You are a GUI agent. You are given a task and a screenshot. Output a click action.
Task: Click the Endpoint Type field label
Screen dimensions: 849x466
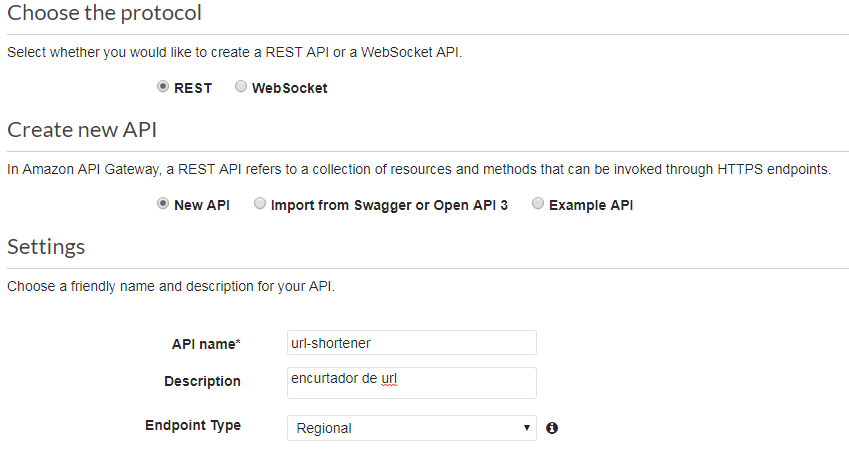click(193, 425)
